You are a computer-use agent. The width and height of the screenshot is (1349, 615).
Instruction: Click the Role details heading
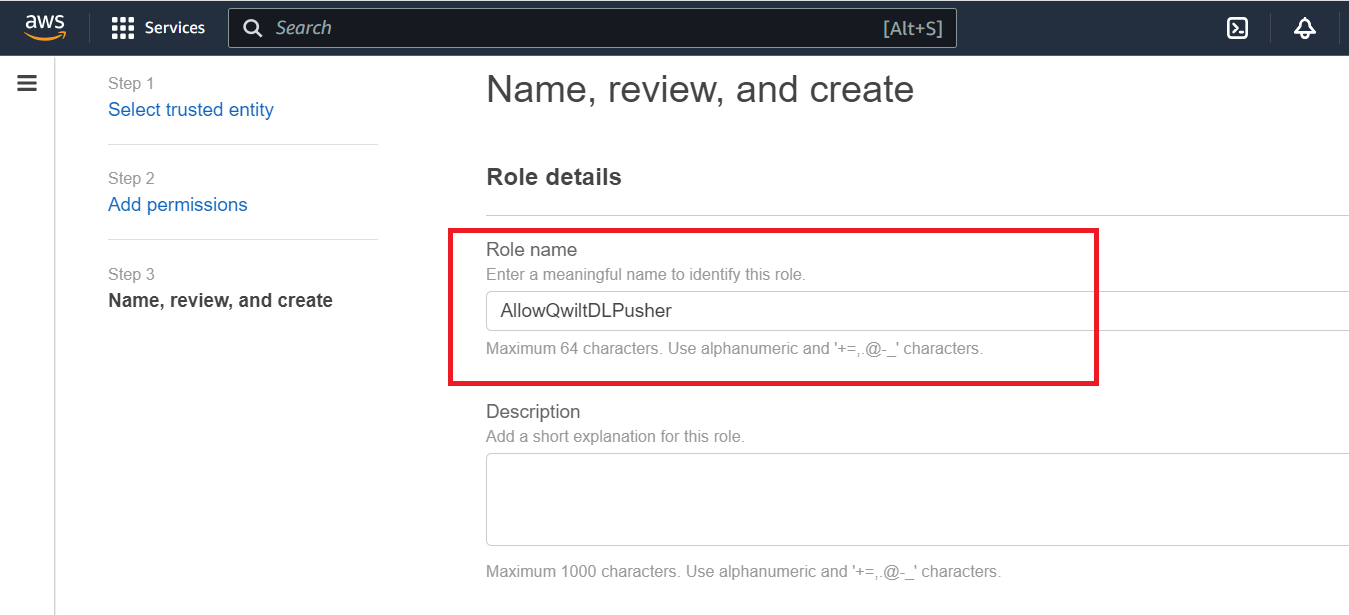click(554, 177)
